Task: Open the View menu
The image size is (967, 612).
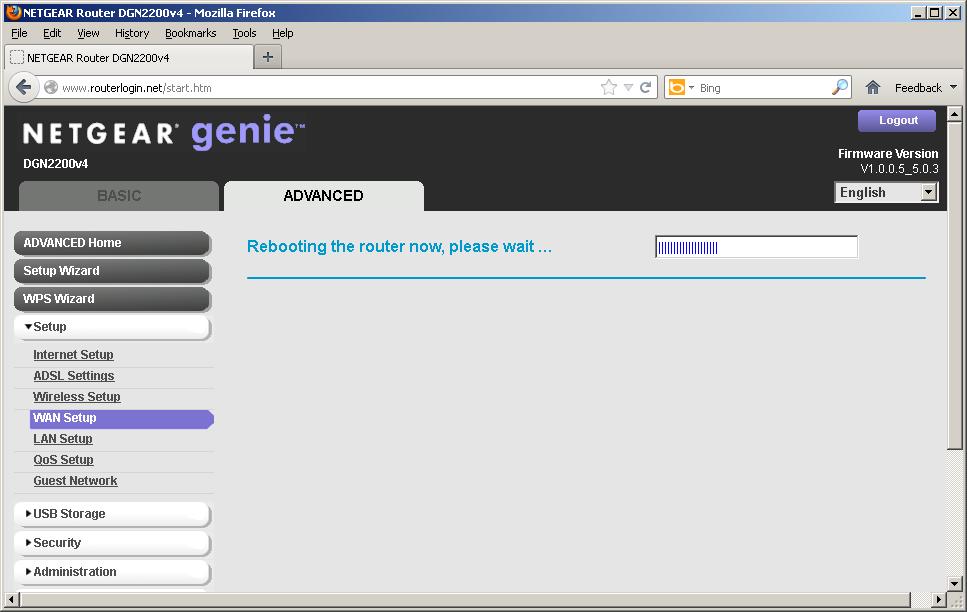Action: pos(88,33)
